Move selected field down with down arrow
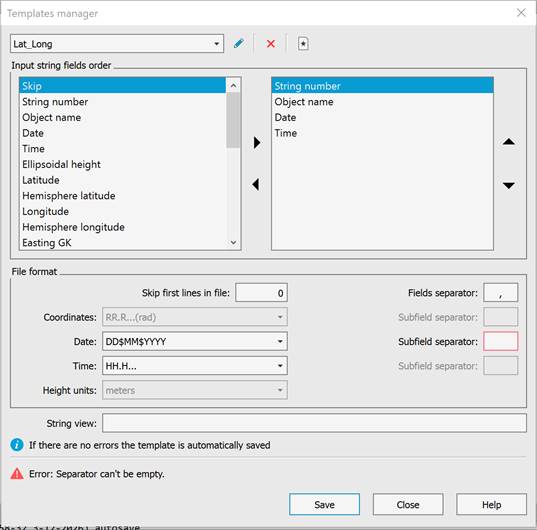Image resolution: width=537 pixels, height=530 pixels. click(509, 185)
